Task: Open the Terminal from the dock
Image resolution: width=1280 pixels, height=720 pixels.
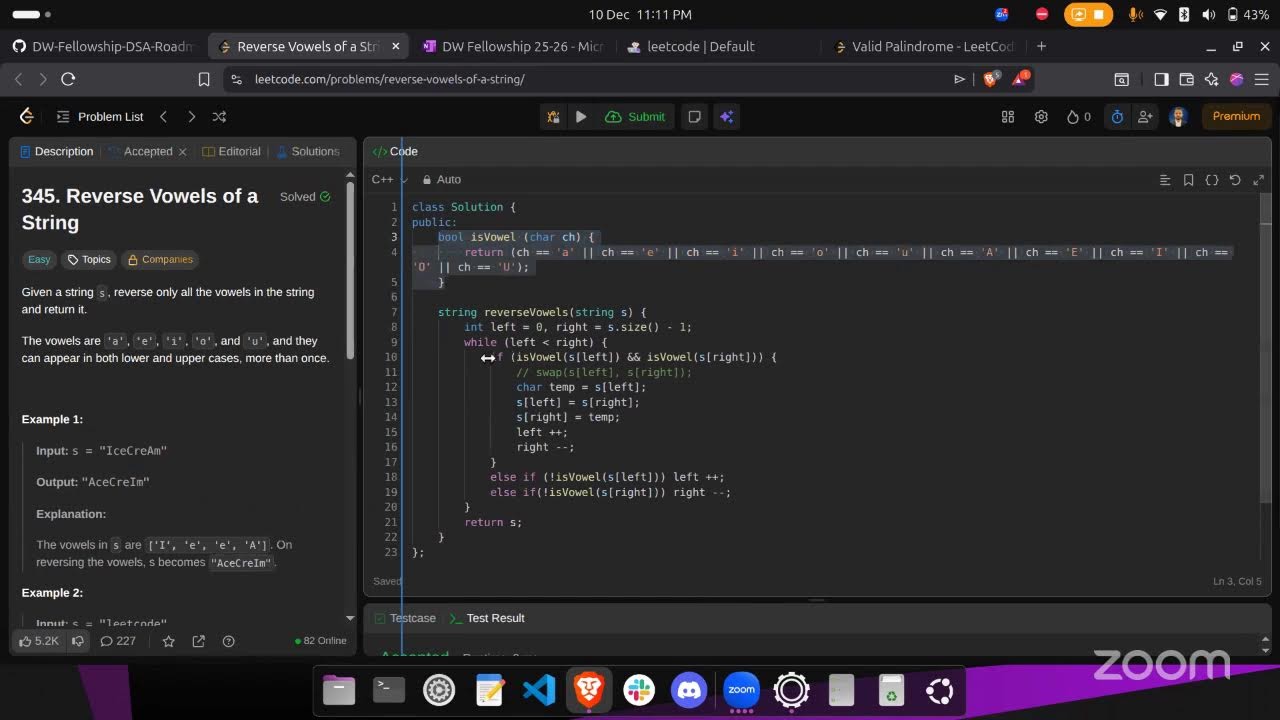Action: (x=389, y=690)
